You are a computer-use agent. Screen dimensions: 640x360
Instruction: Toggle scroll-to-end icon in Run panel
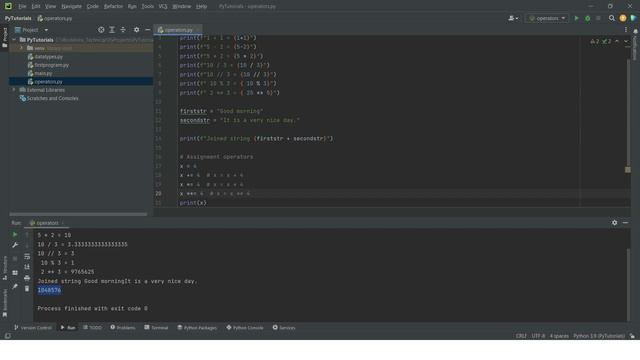click(27, 267)
